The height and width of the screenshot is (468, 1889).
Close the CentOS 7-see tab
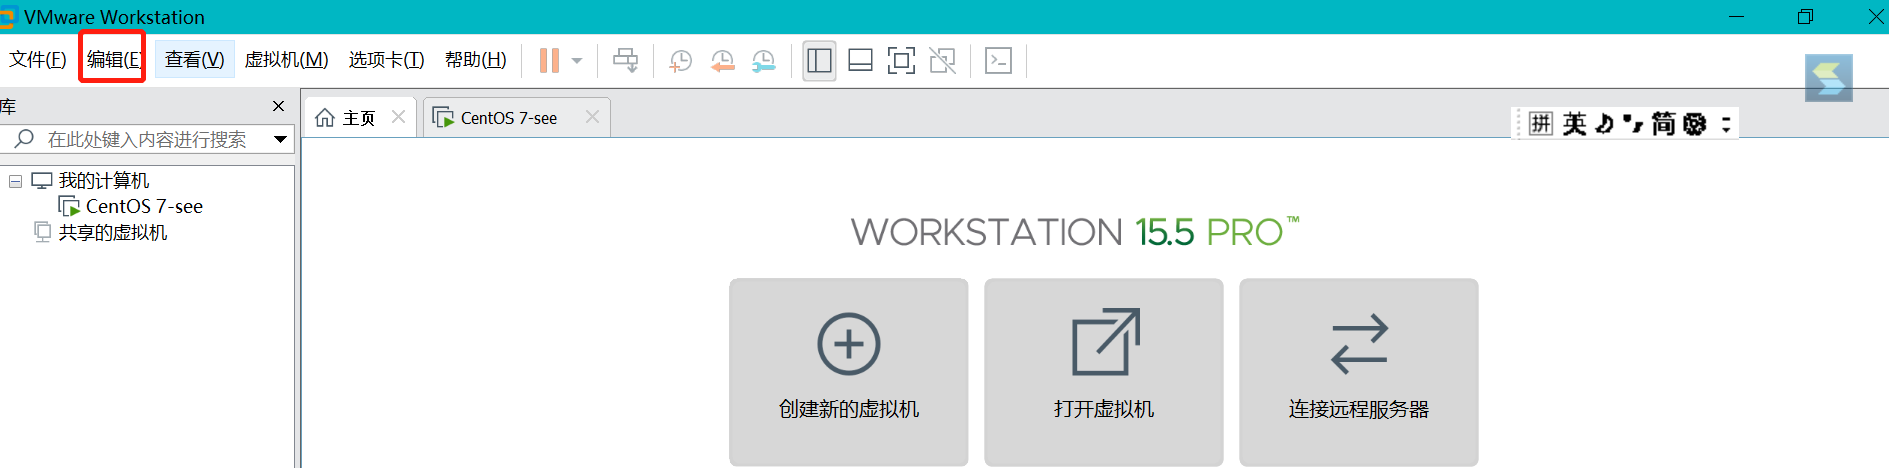592,117
